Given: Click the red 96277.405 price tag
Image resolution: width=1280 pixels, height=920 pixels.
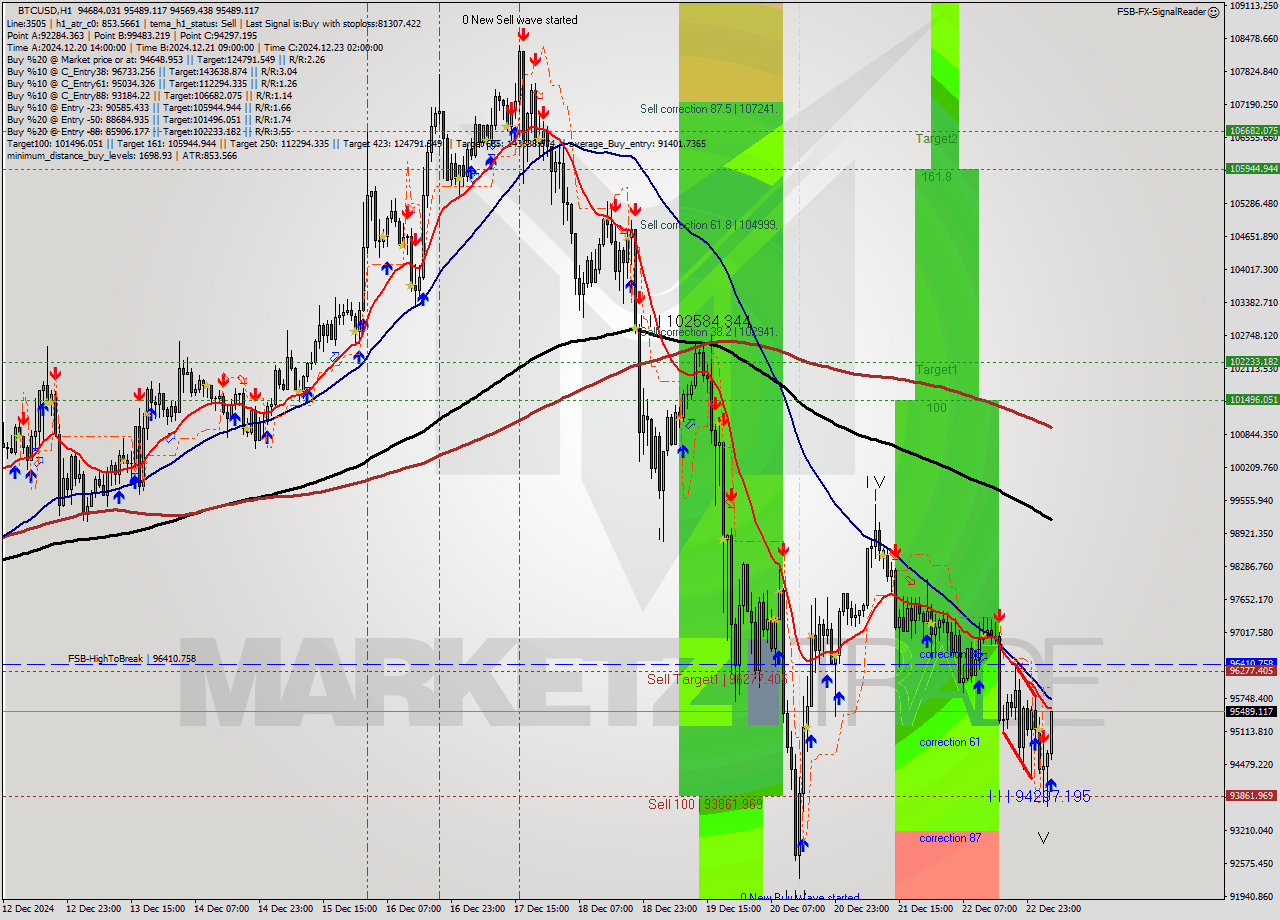Looking at the screenshot, I should coord(1252,671).
